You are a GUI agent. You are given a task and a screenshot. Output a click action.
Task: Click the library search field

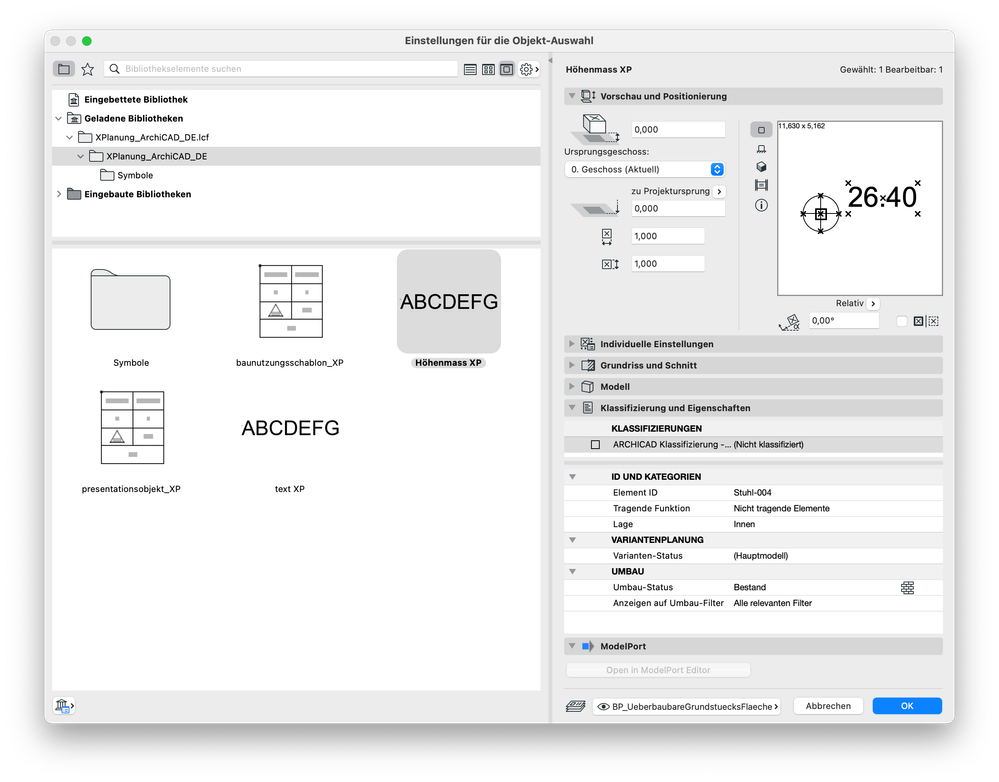(x=281, y=69)
